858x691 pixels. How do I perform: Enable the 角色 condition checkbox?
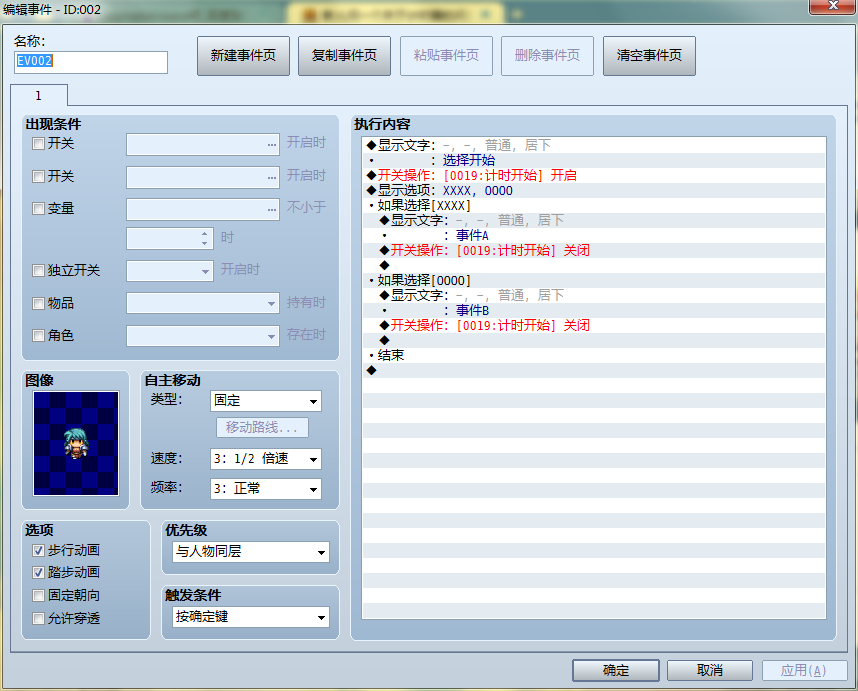coord(38,335)
